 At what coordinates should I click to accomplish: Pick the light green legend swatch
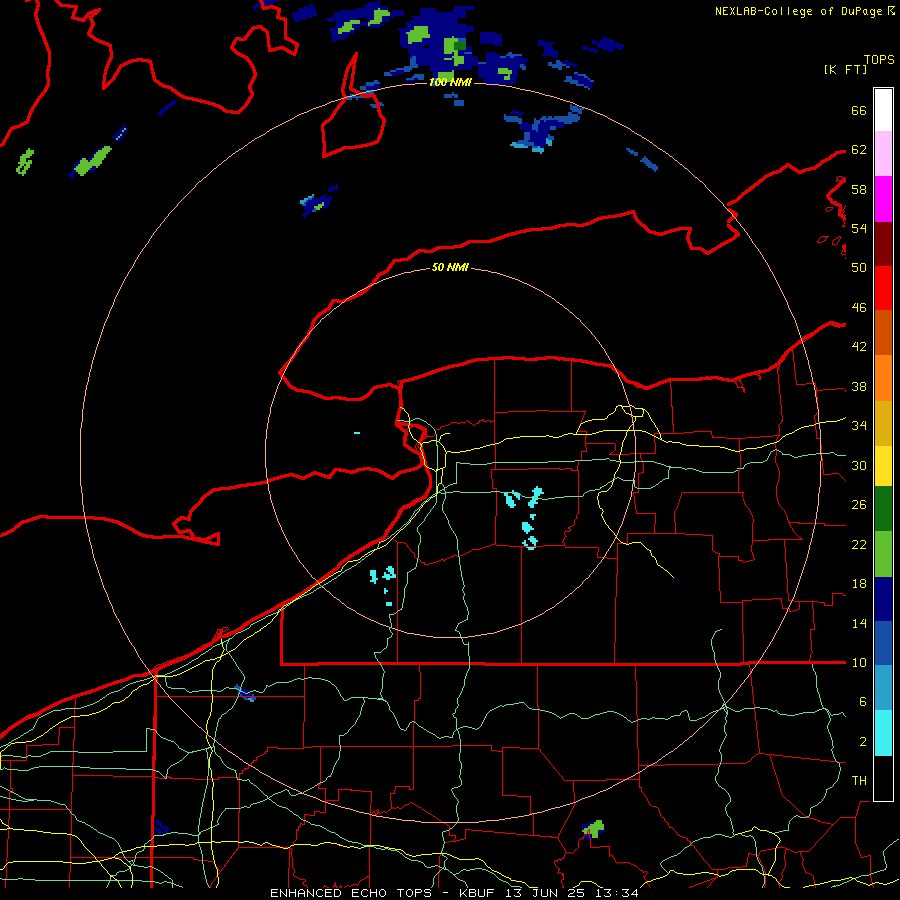[x=883, y=554]
